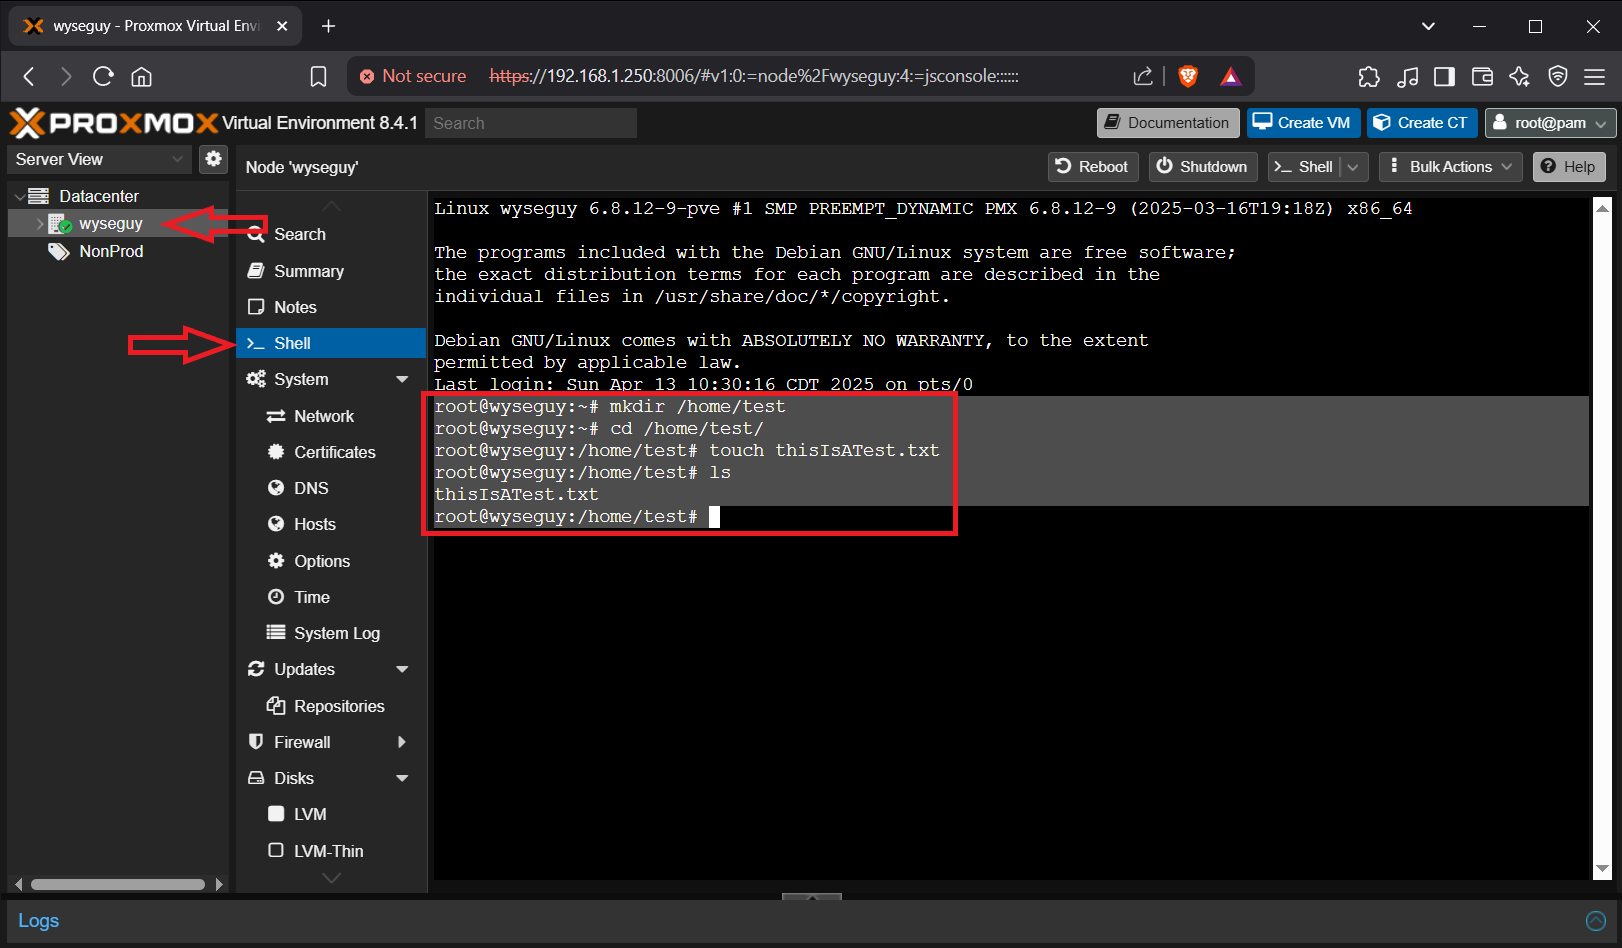1622x948 pixels.
Task: Open the browser home page icon
Action: tap(142, 76)
